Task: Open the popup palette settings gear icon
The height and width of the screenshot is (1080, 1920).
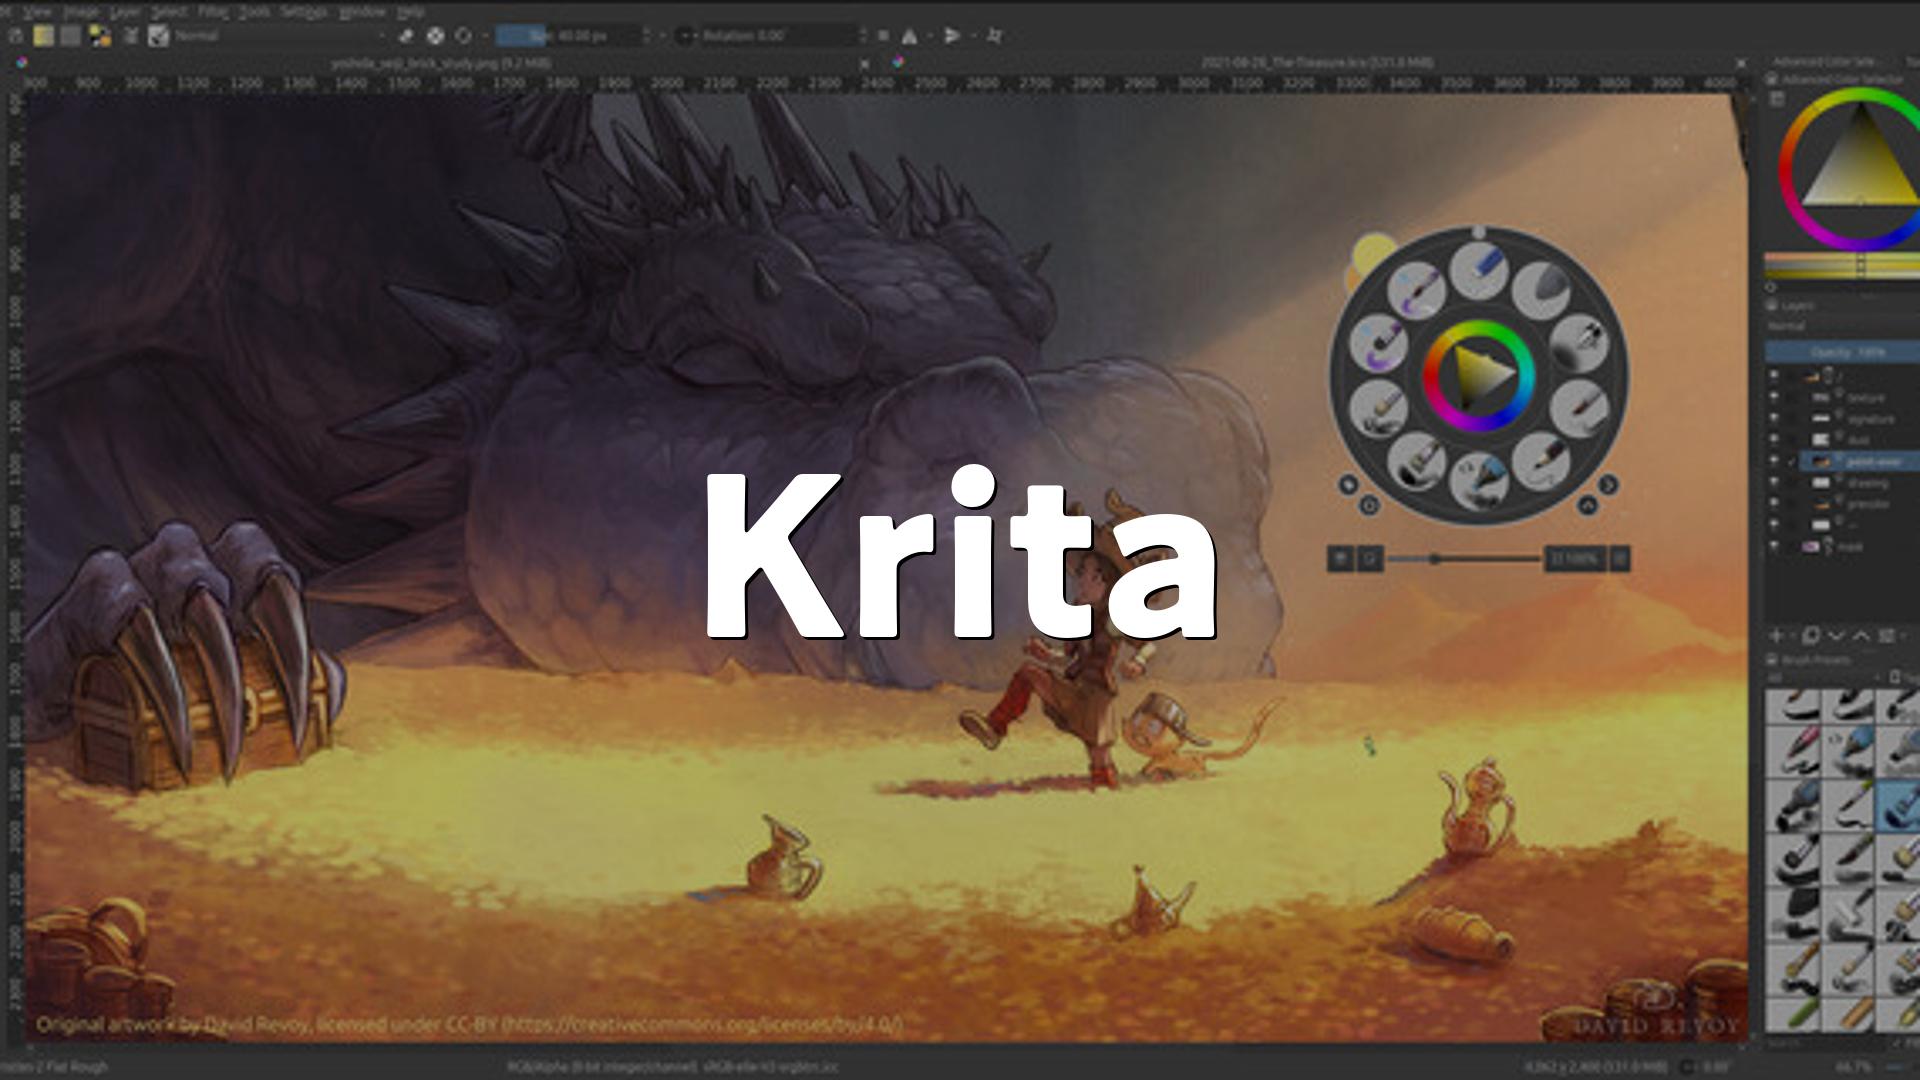Action: 1370,505
